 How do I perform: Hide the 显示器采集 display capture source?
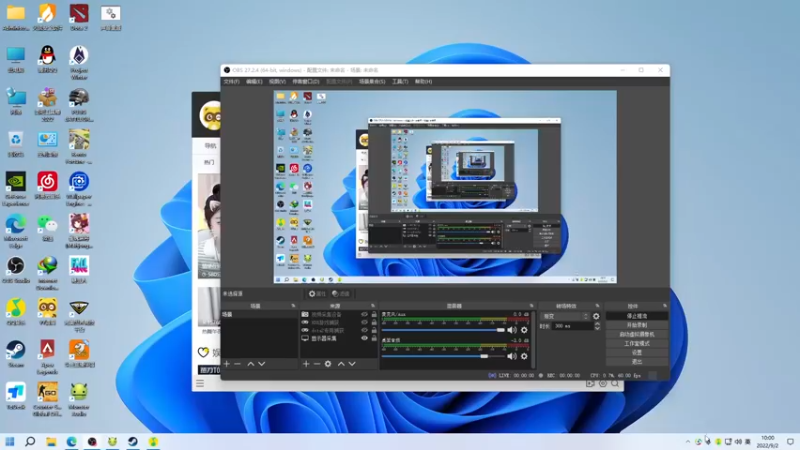tap(364, 338)
